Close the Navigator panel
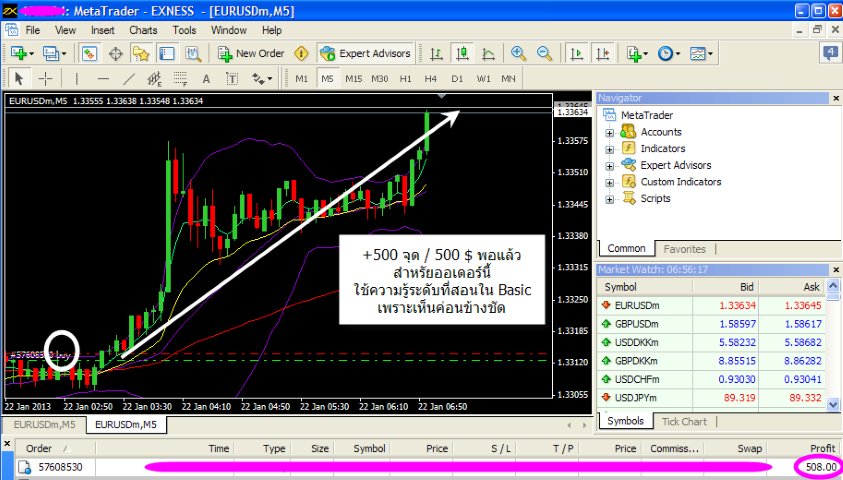 836,98
